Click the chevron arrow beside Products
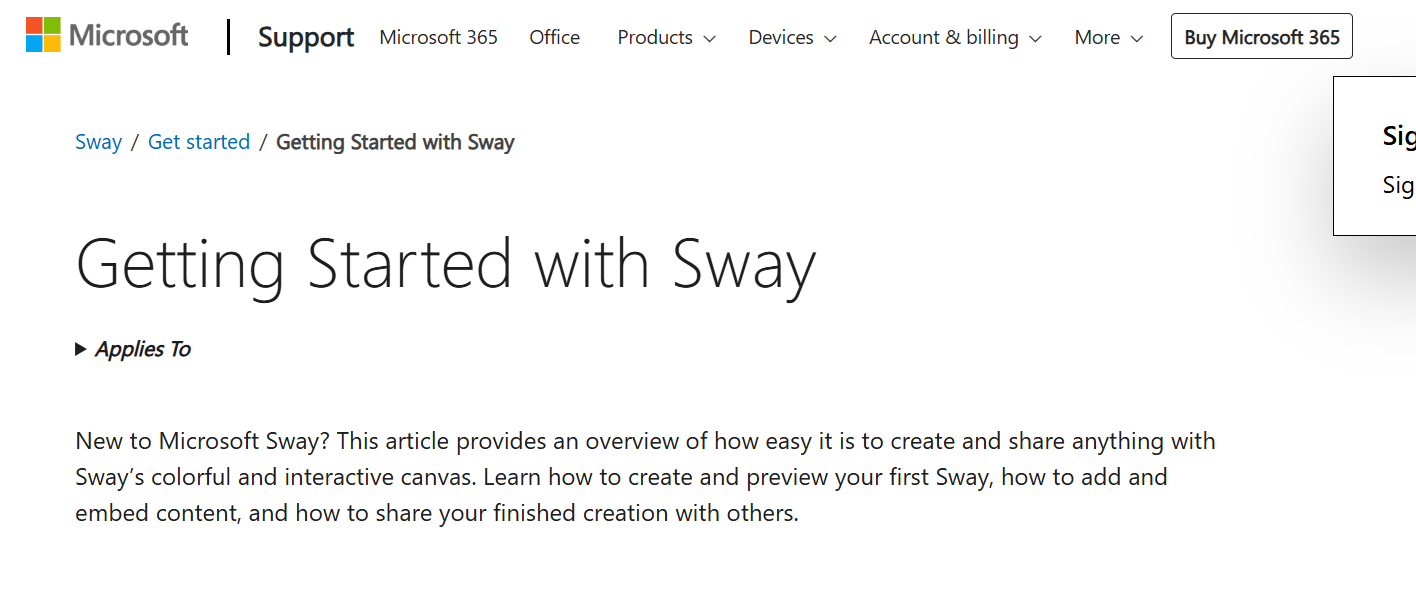Viewport: 1416px width, 600px height. 710,39
